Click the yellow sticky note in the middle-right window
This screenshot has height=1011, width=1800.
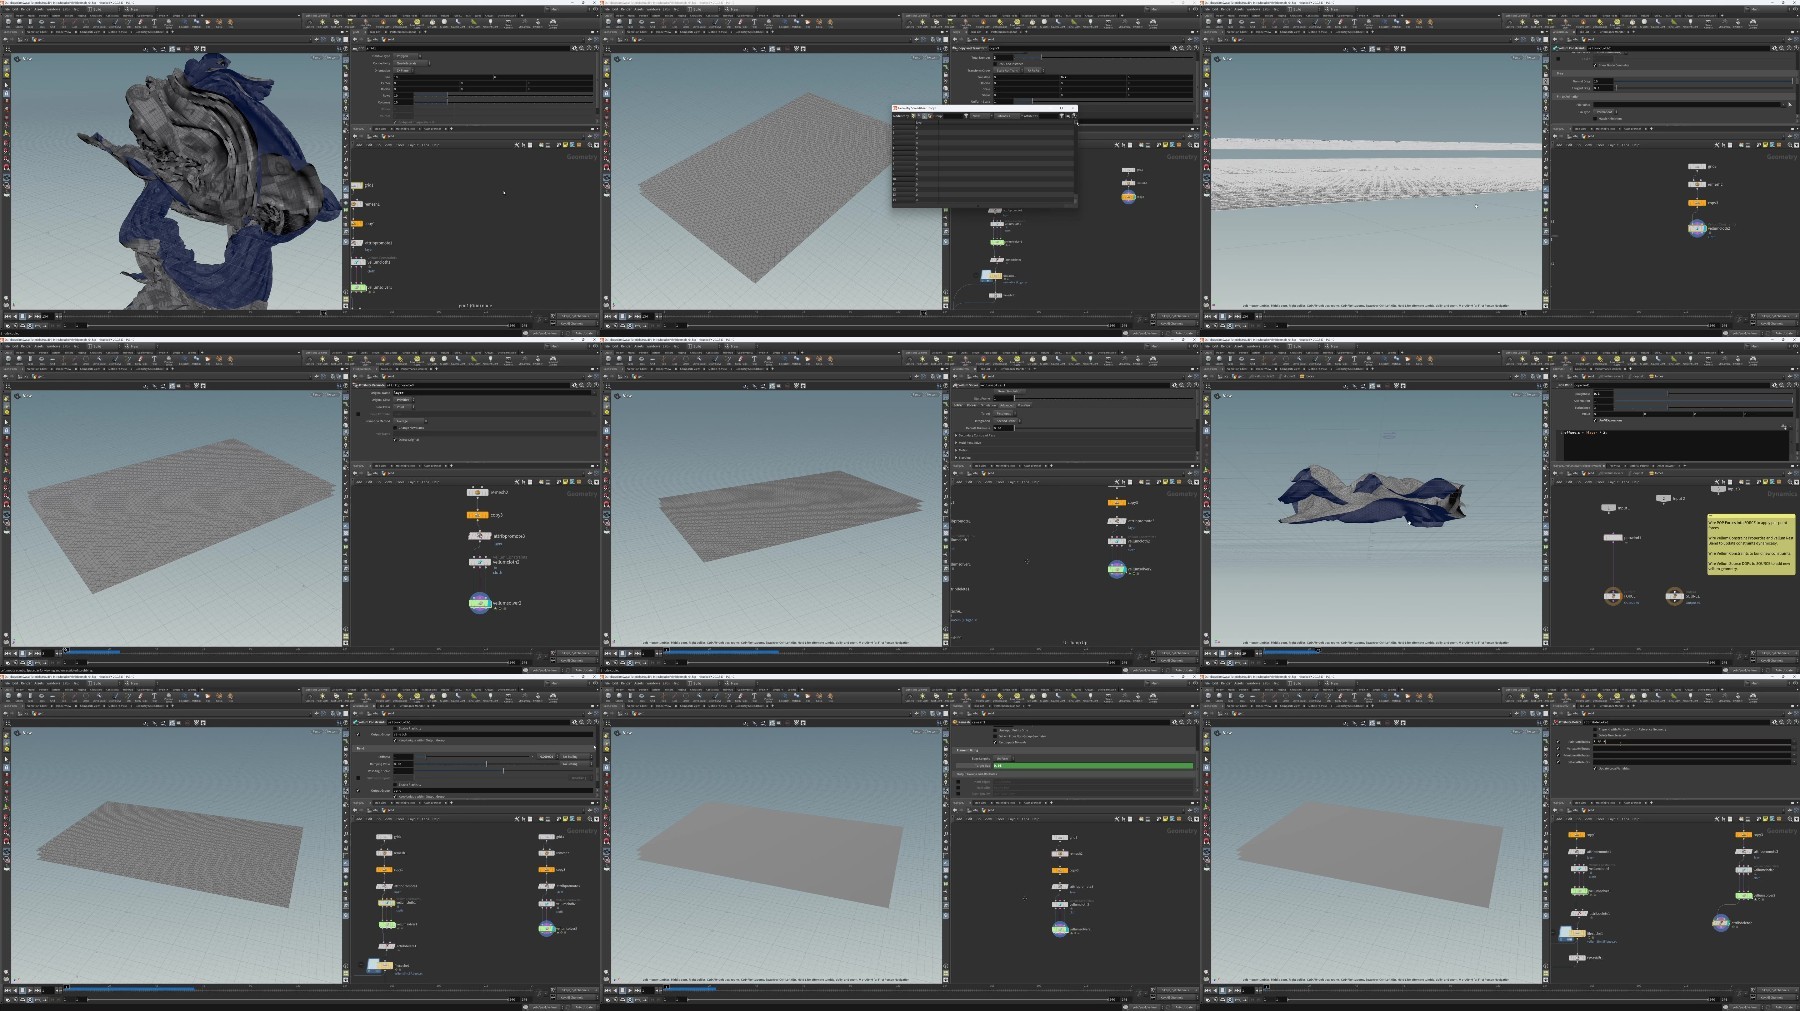click(x=1750, y=544)
